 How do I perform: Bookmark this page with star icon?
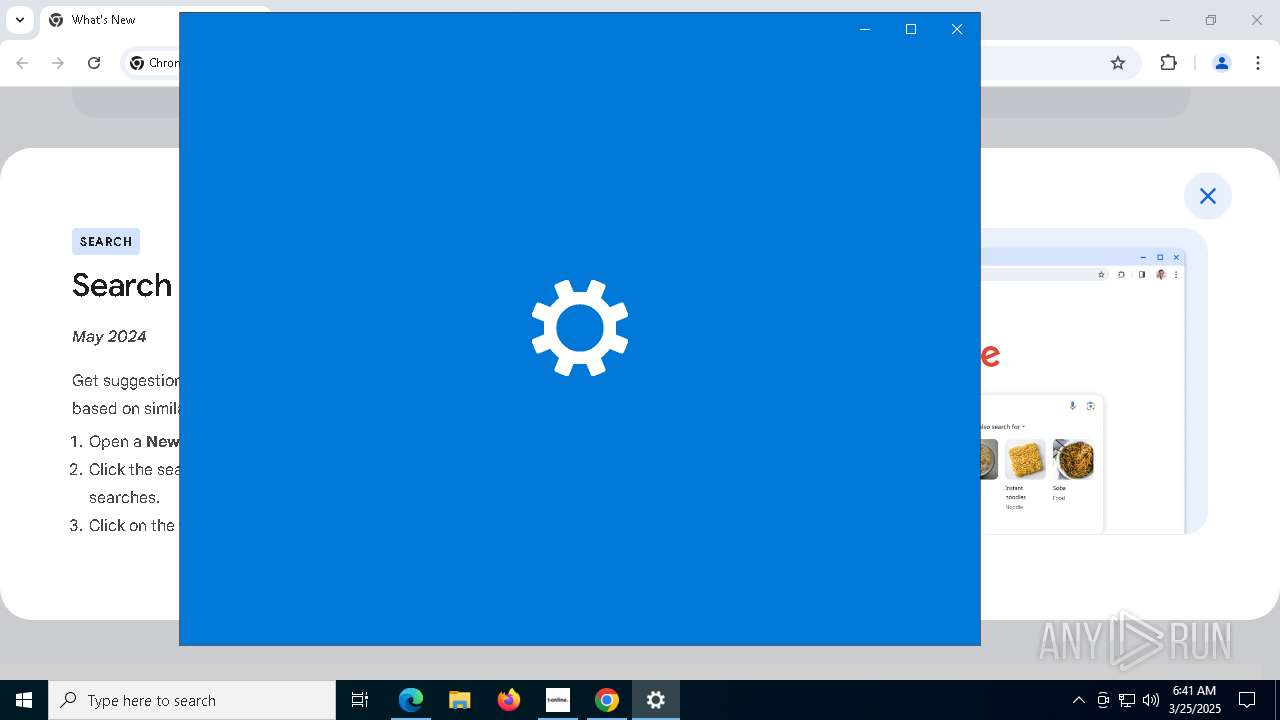(x=1118, y=63)
